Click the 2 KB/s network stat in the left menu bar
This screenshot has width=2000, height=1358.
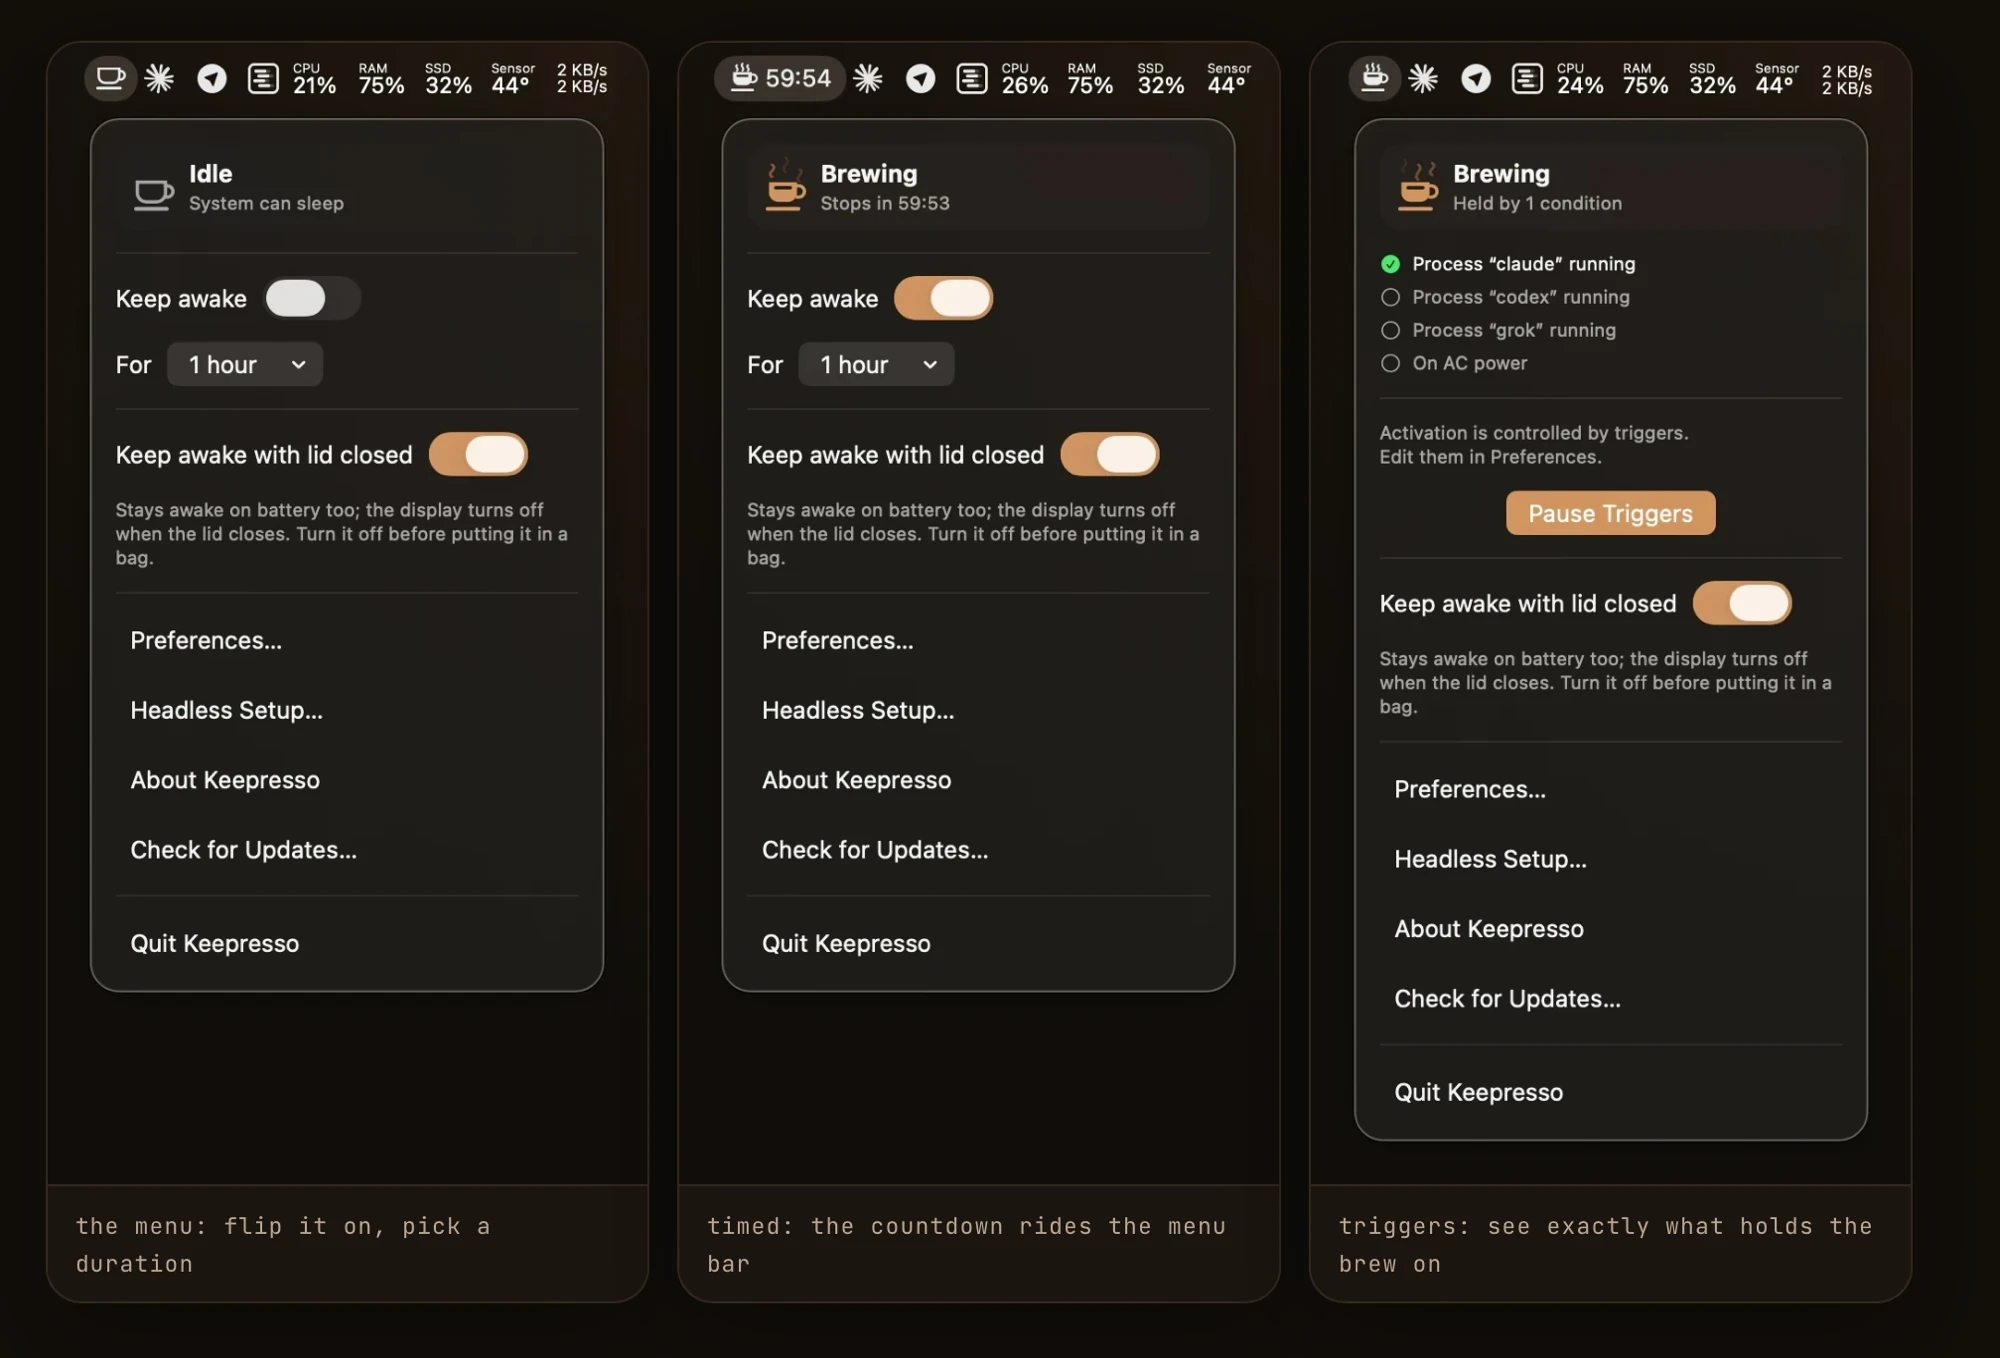coord(582,79)
